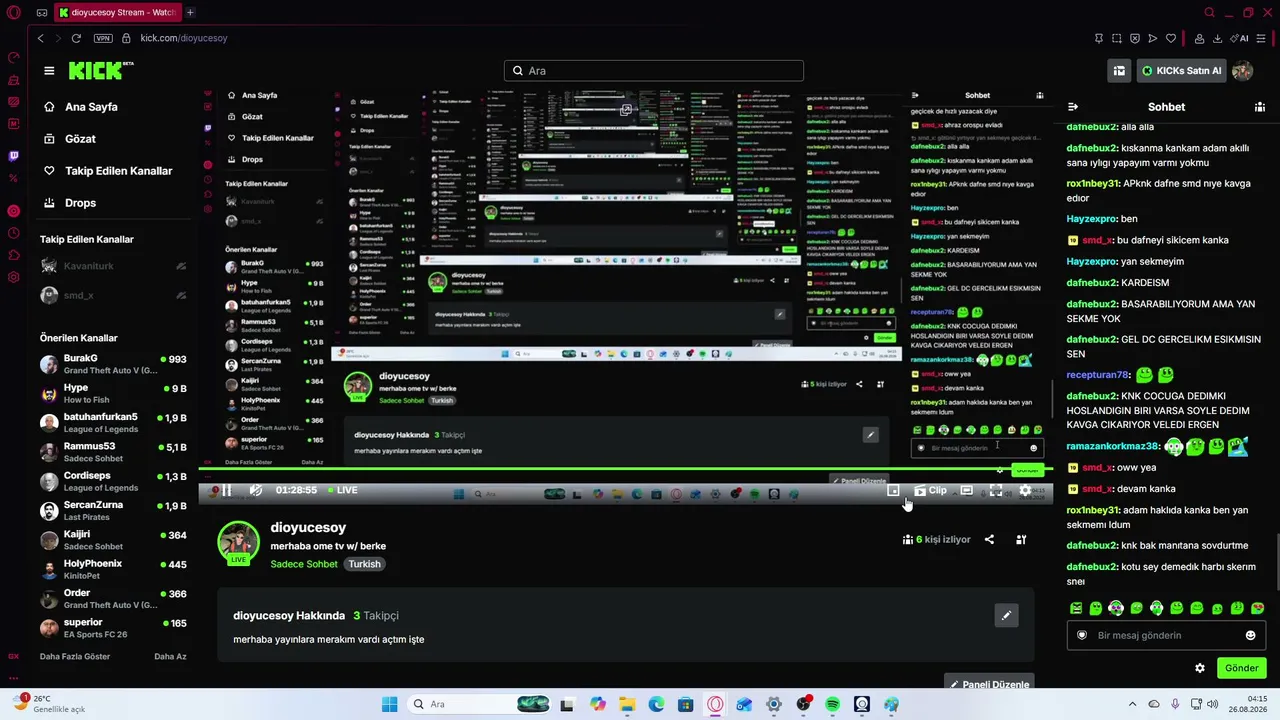Open a new browser tab
Image resolution: width=1280 pixels, height=720 pixels.
pos(190,13)
